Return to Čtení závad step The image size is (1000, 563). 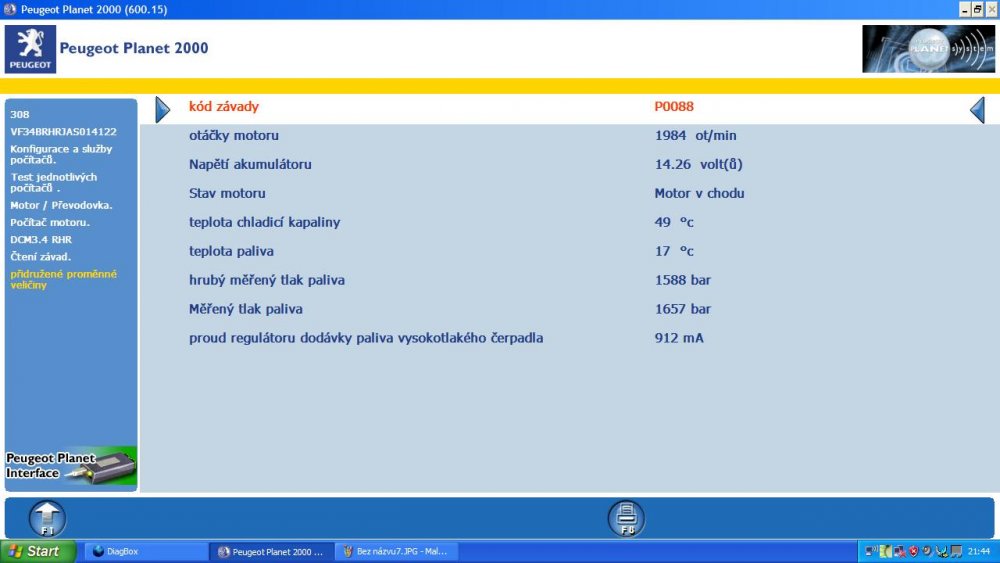click(40, 257)
